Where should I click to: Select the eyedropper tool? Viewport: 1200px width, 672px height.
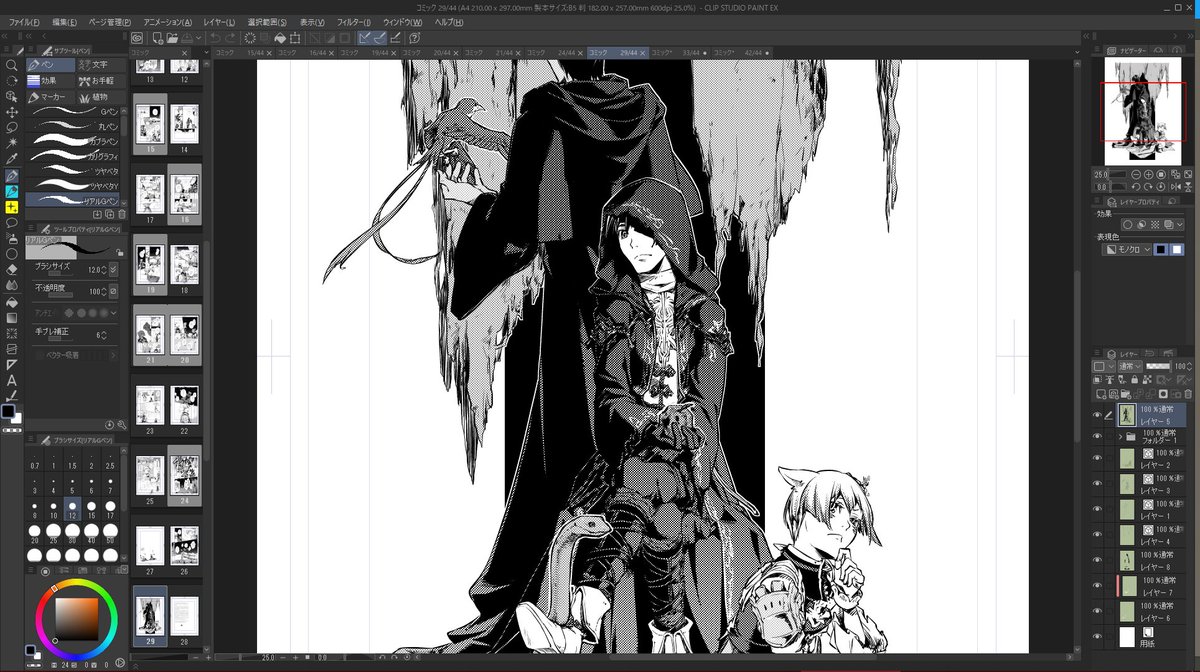point(12,159)
